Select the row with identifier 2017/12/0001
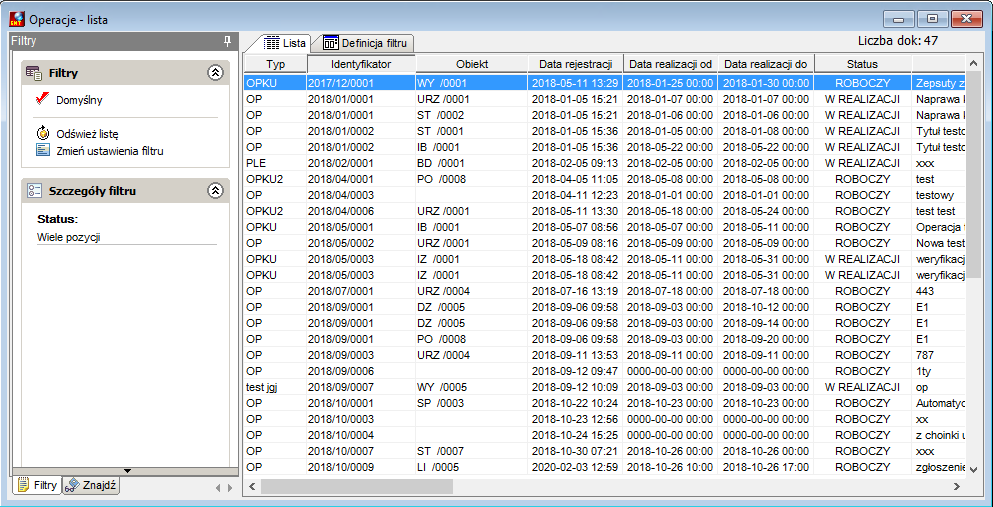The width and height of the screenshot is (993, 507). point(604,83)
